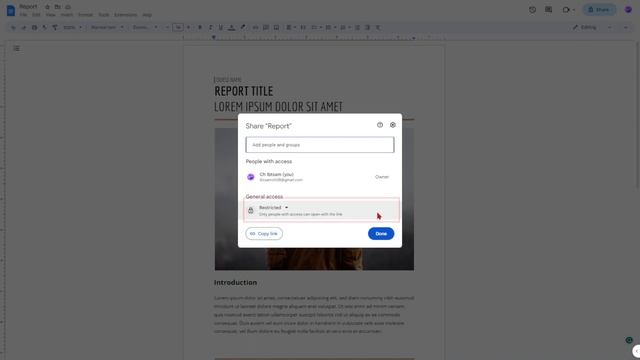This screenshot has height=360, width=640.
Task: Open the highlight color picker
Action: 243,27
